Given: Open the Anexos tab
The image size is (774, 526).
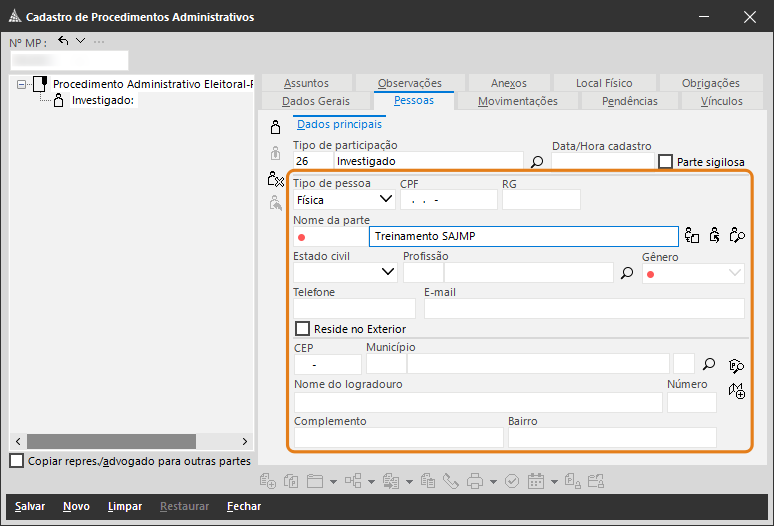Looking at the screenshot, I should tap(509, 83).
